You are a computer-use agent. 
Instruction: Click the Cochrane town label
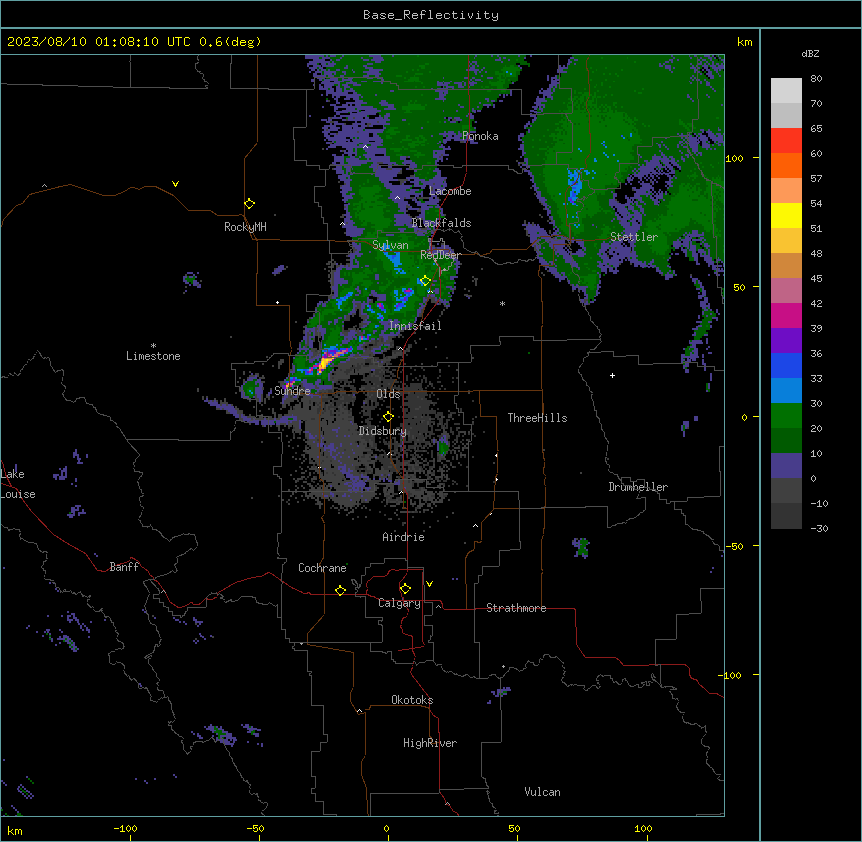(322, 568)
